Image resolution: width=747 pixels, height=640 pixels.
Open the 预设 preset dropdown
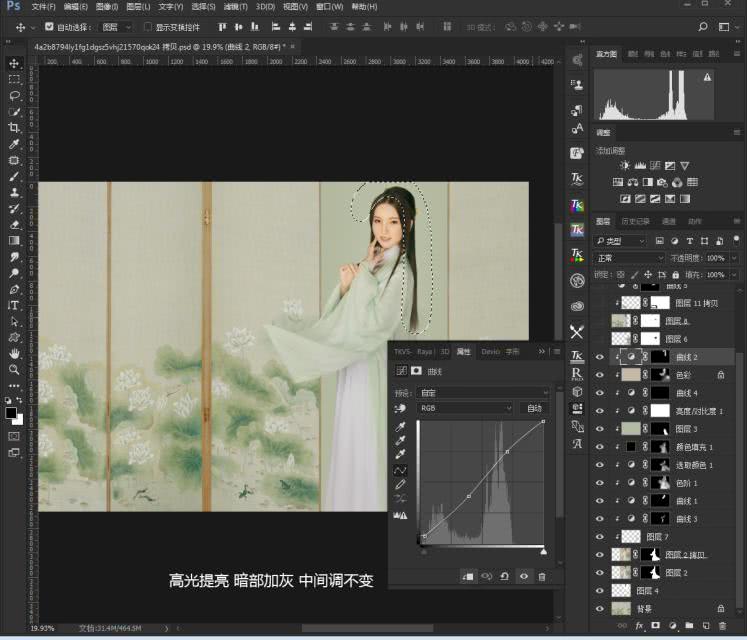pyautogui.click(x=482, y=393)
